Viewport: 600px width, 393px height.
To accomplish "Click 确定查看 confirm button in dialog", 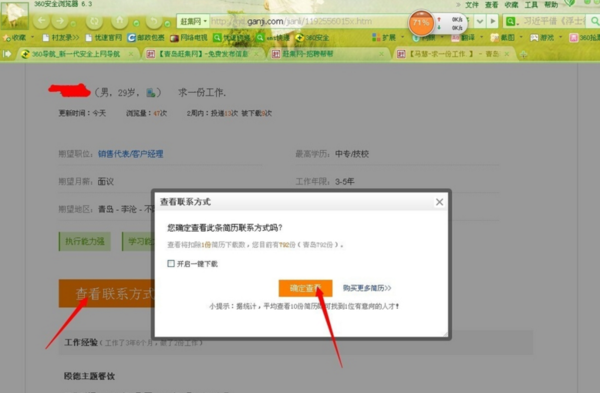I will pos(305,288).
